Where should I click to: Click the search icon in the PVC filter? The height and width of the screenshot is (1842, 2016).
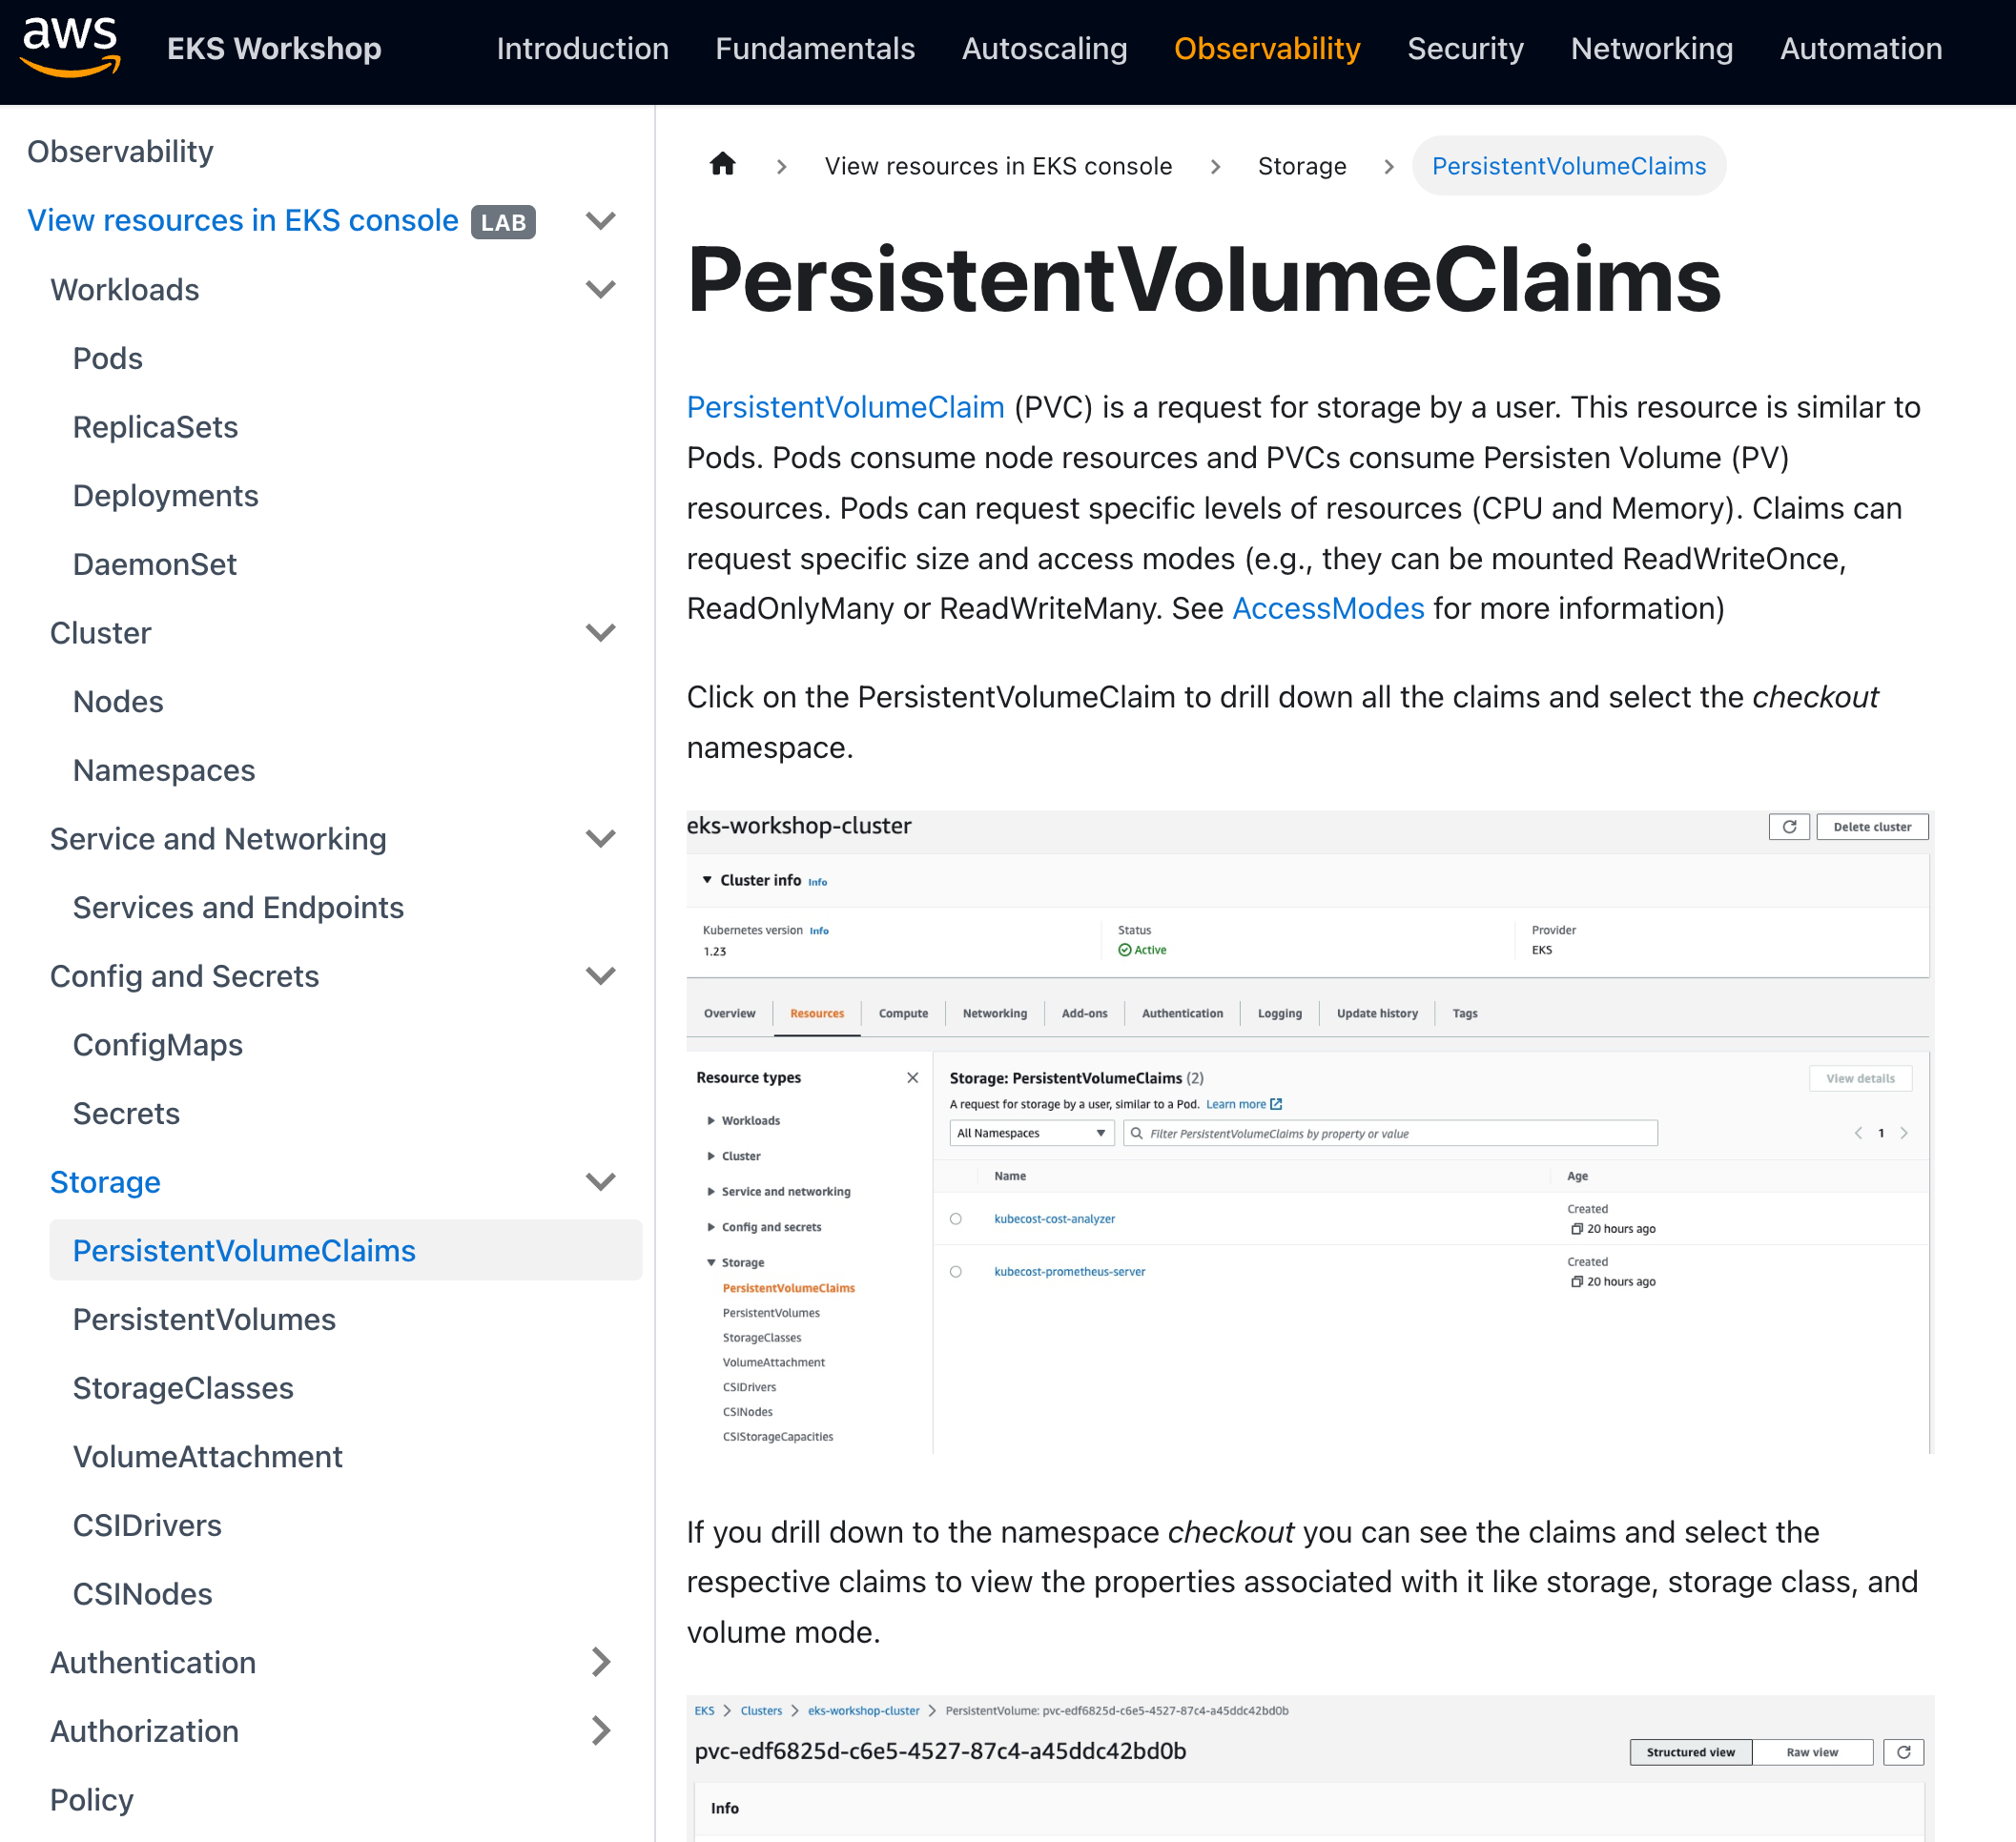1137,1133
